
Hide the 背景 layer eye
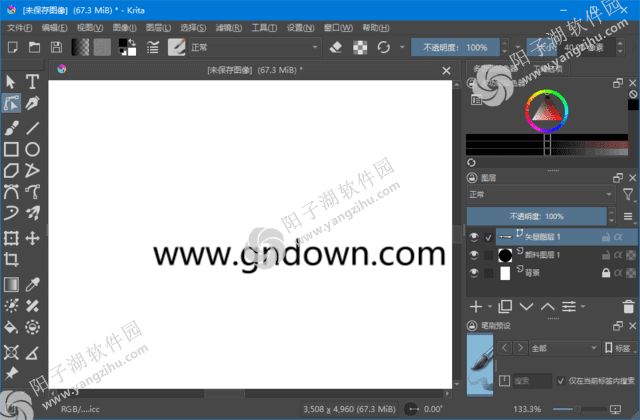473,273
